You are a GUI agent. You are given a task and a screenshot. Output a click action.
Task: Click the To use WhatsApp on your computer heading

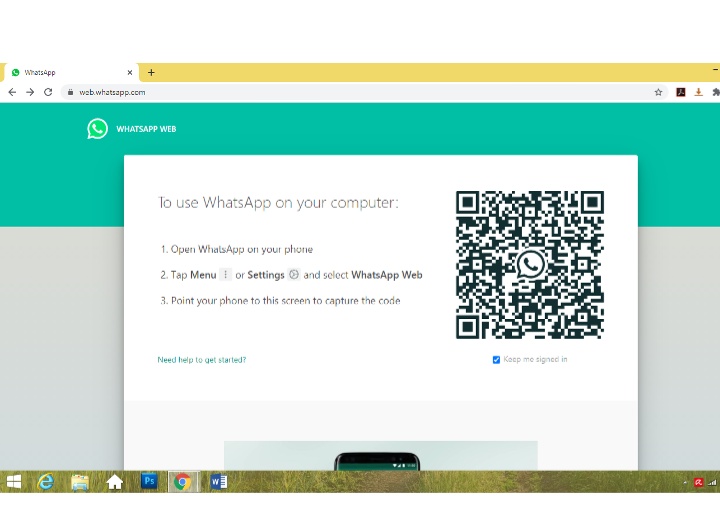[x=278, y=202]
